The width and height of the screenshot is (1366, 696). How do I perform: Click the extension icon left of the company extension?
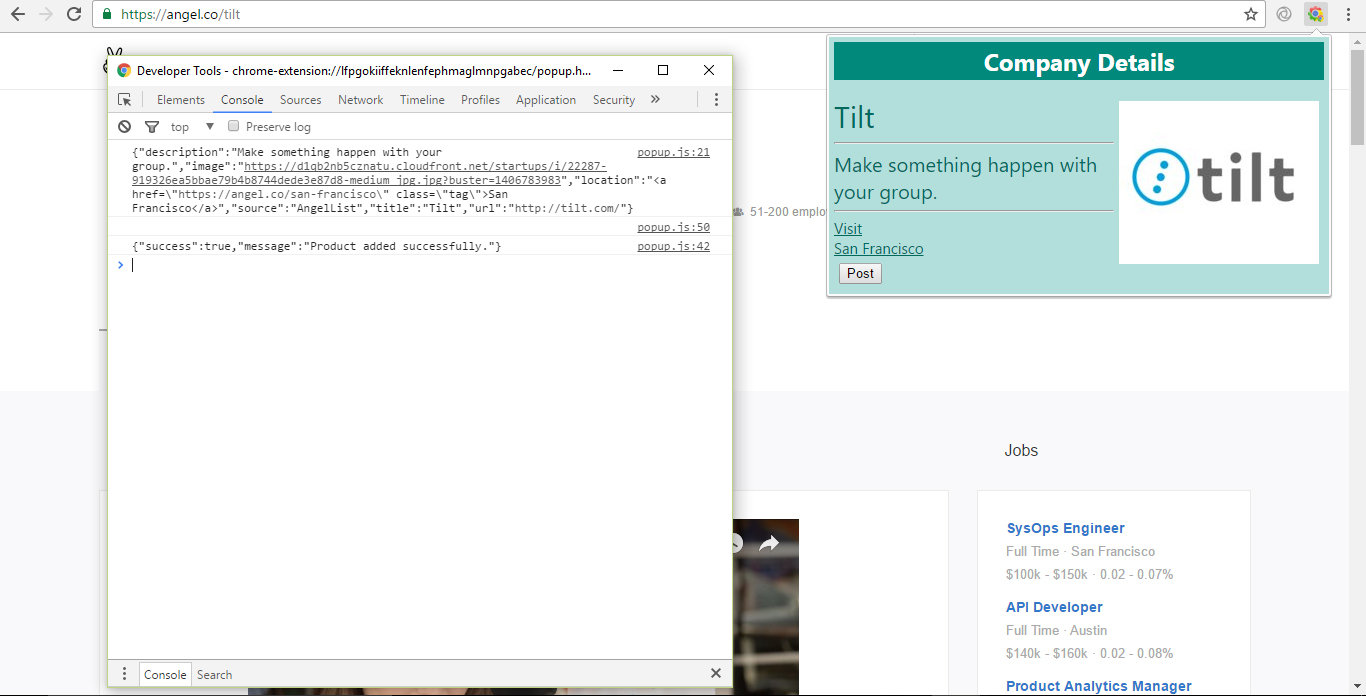click(1285, 14)
